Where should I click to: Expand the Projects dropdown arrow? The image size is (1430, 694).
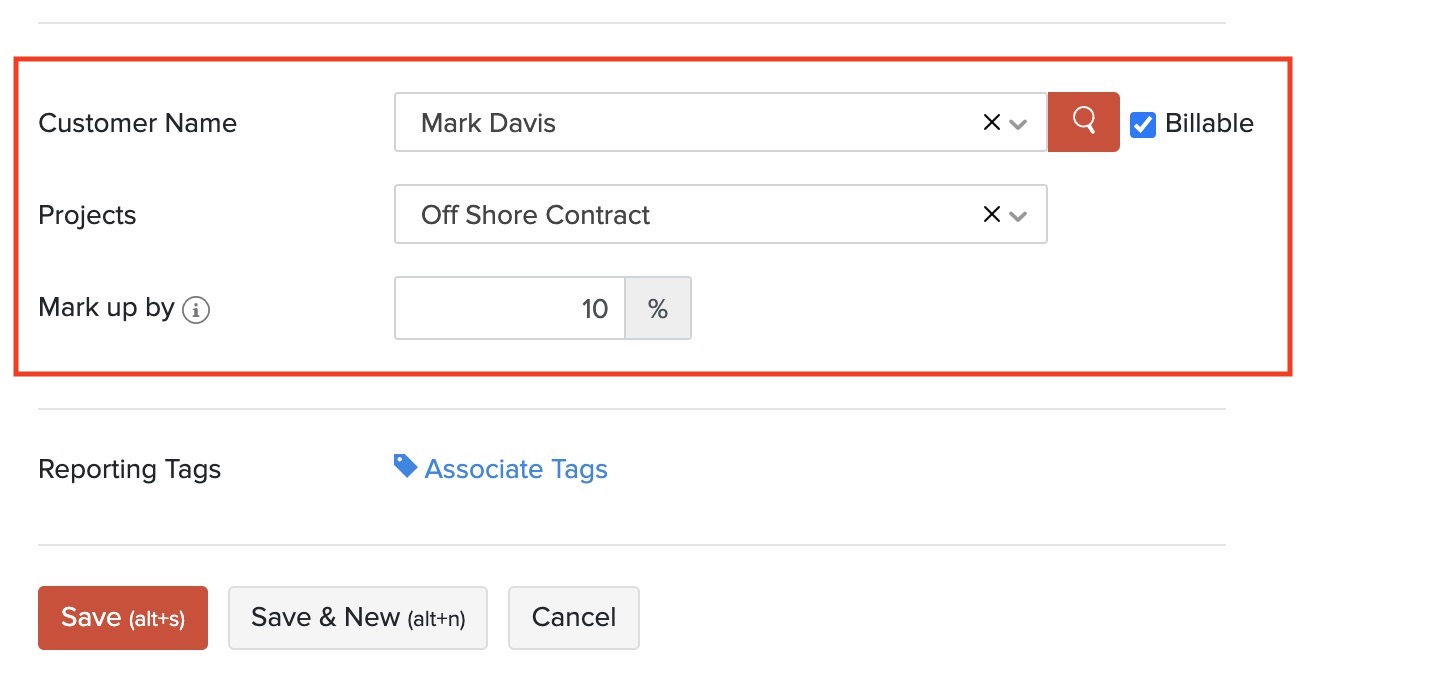(x=1019, y=216)
